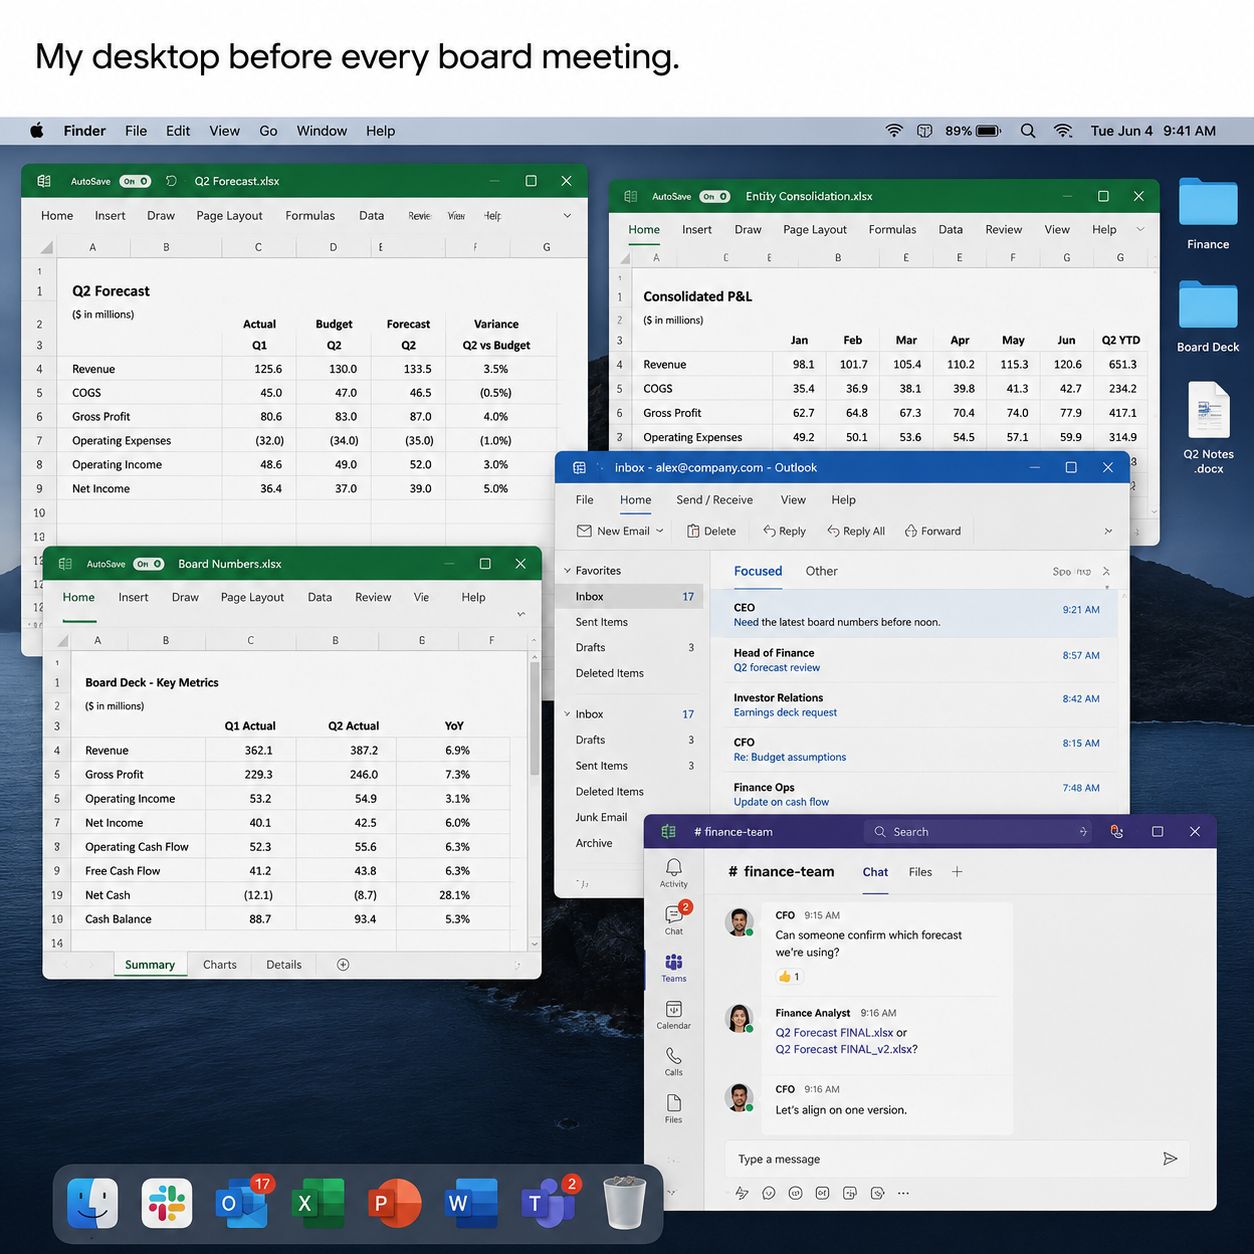Toggle AutoSave in Entity Consolidation.xlsx
The height and width of the screenshot is (1254, 1254).
point(715,197)
